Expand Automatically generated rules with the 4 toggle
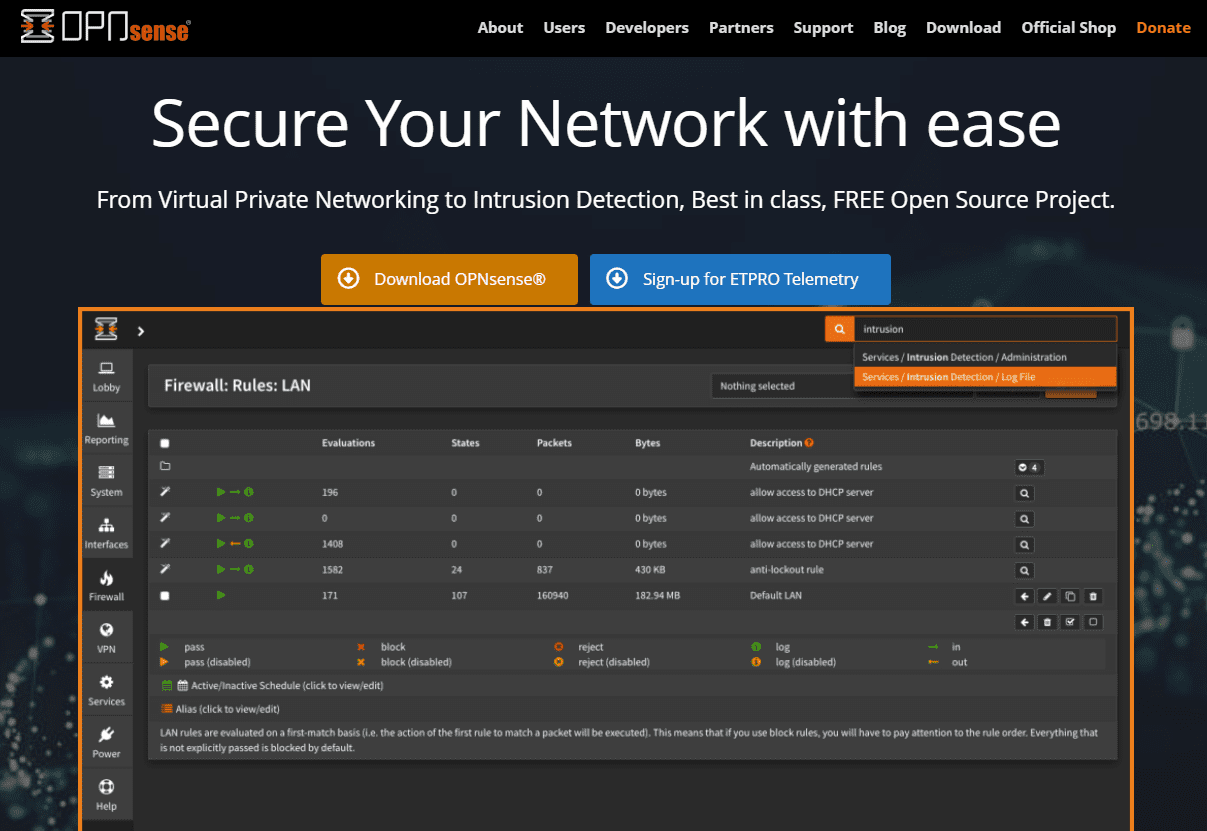 [x=1028, y=467]
